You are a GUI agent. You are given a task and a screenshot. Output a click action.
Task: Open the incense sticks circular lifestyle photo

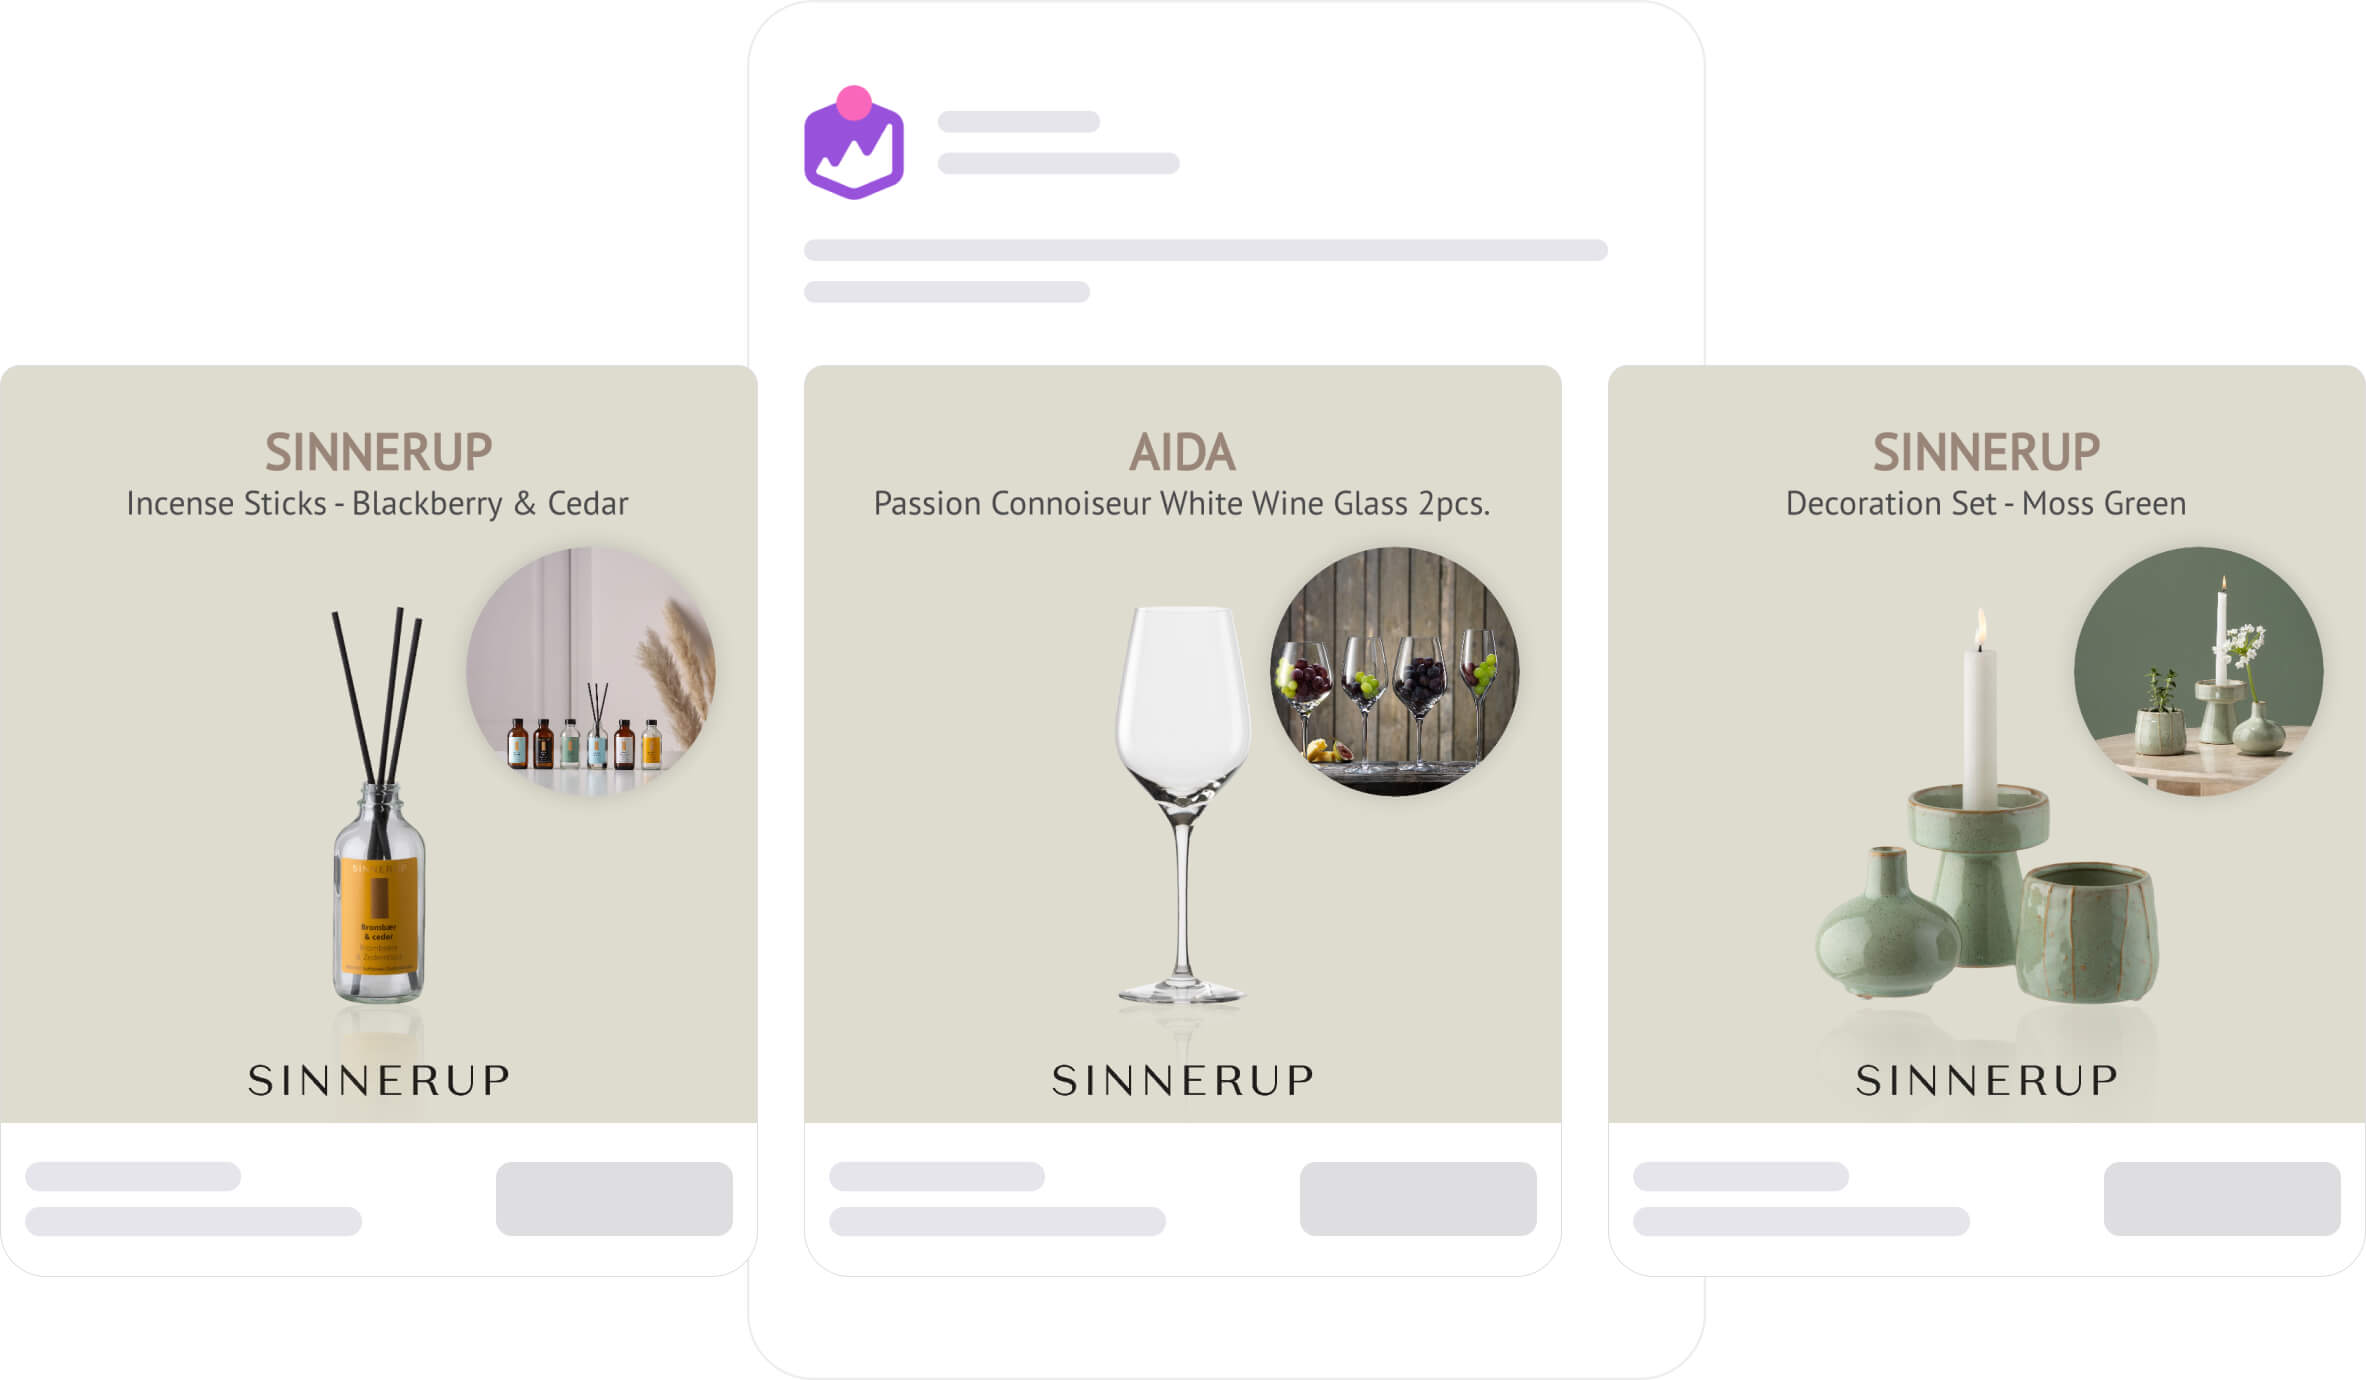[x=591, y=671]
